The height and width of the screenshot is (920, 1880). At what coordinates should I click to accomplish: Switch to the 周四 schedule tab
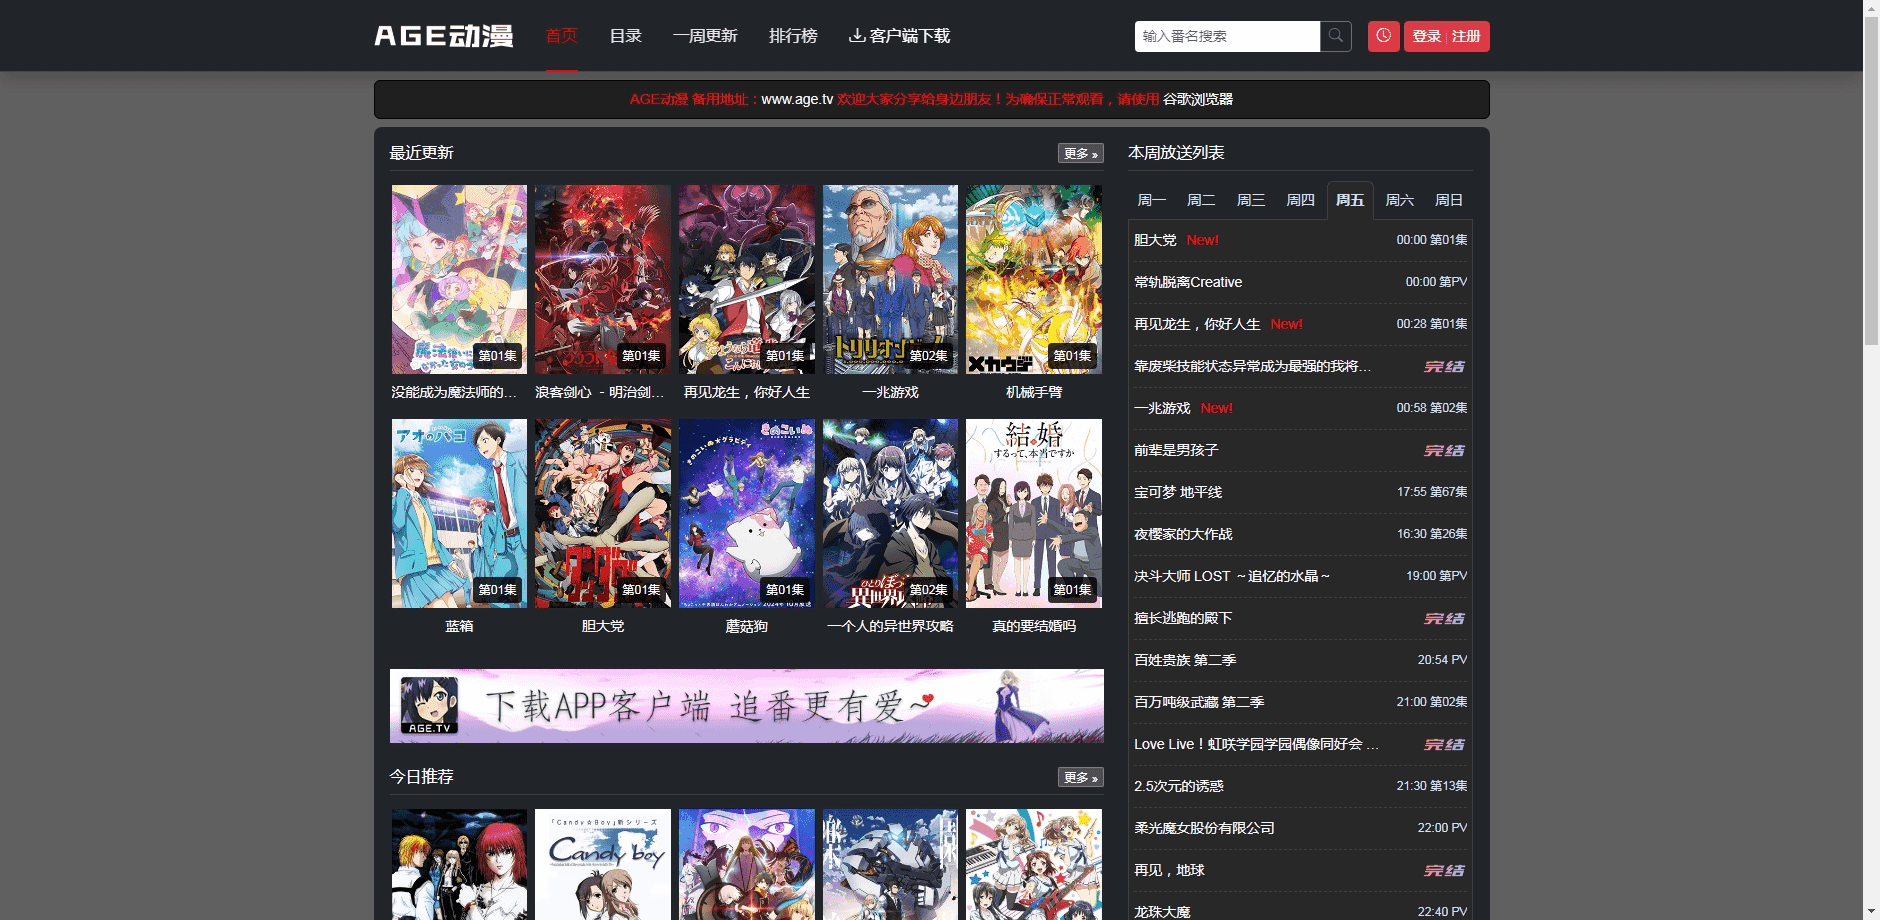point(1300,200)
